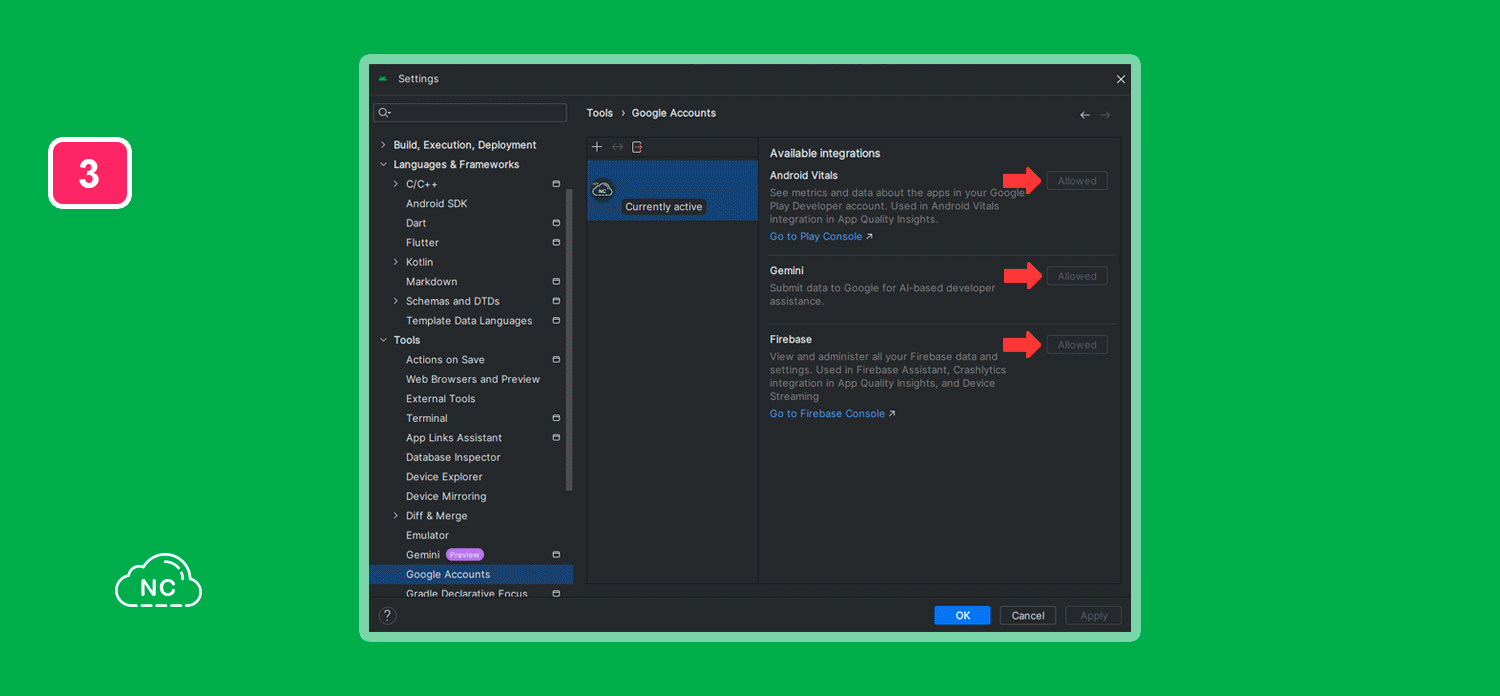Select Kotlin in settings tree

tap(420, 262)
